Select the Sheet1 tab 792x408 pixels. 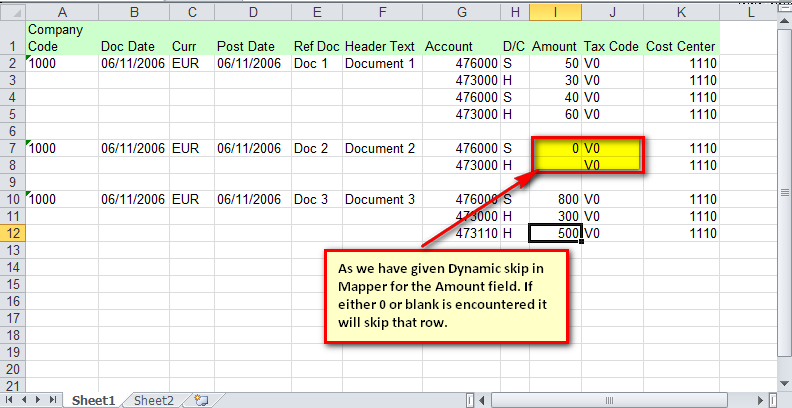pyautogui.click(x=93, y=400)
